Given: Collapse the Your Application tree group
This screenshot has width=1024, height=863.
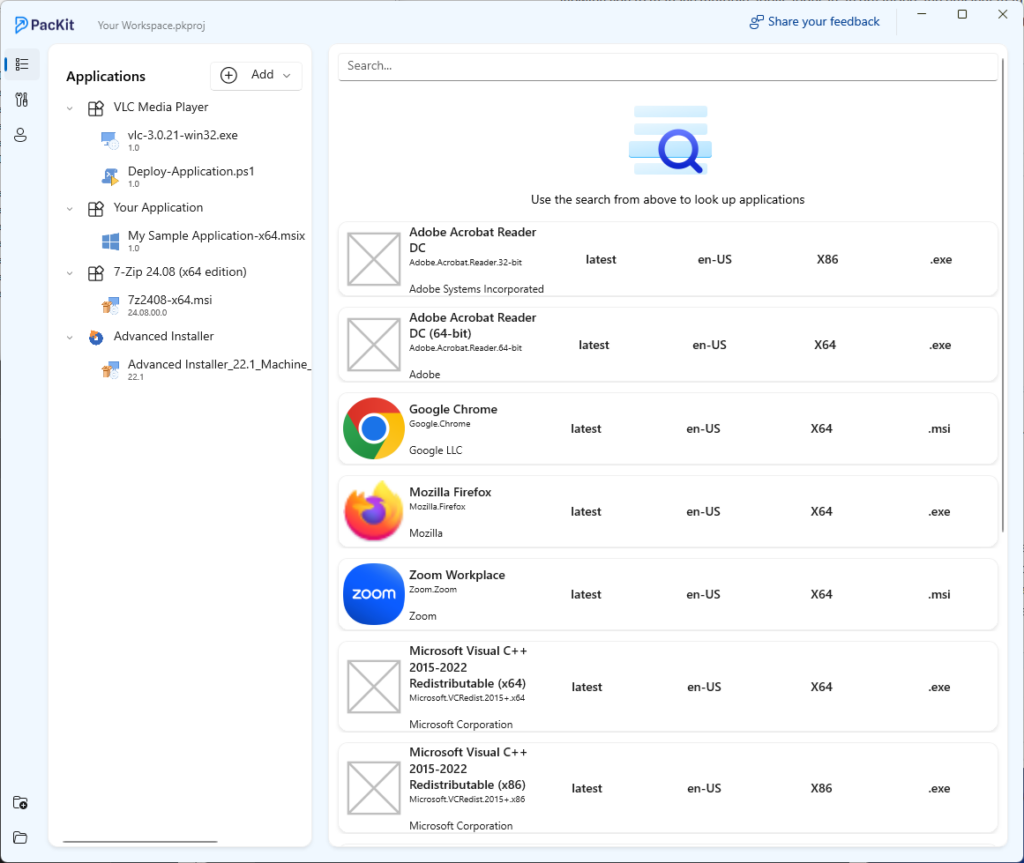Looking at the screenshot, I should click(x=68, y=207).
